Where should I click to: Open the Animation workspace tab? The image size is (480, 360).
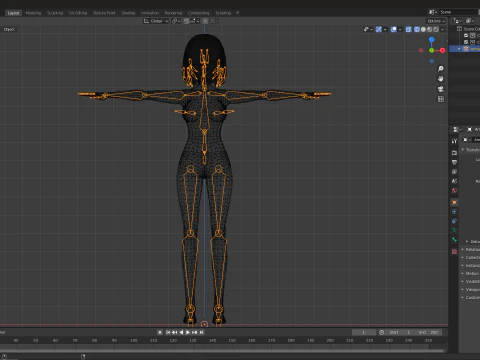[x=150, y=13]
